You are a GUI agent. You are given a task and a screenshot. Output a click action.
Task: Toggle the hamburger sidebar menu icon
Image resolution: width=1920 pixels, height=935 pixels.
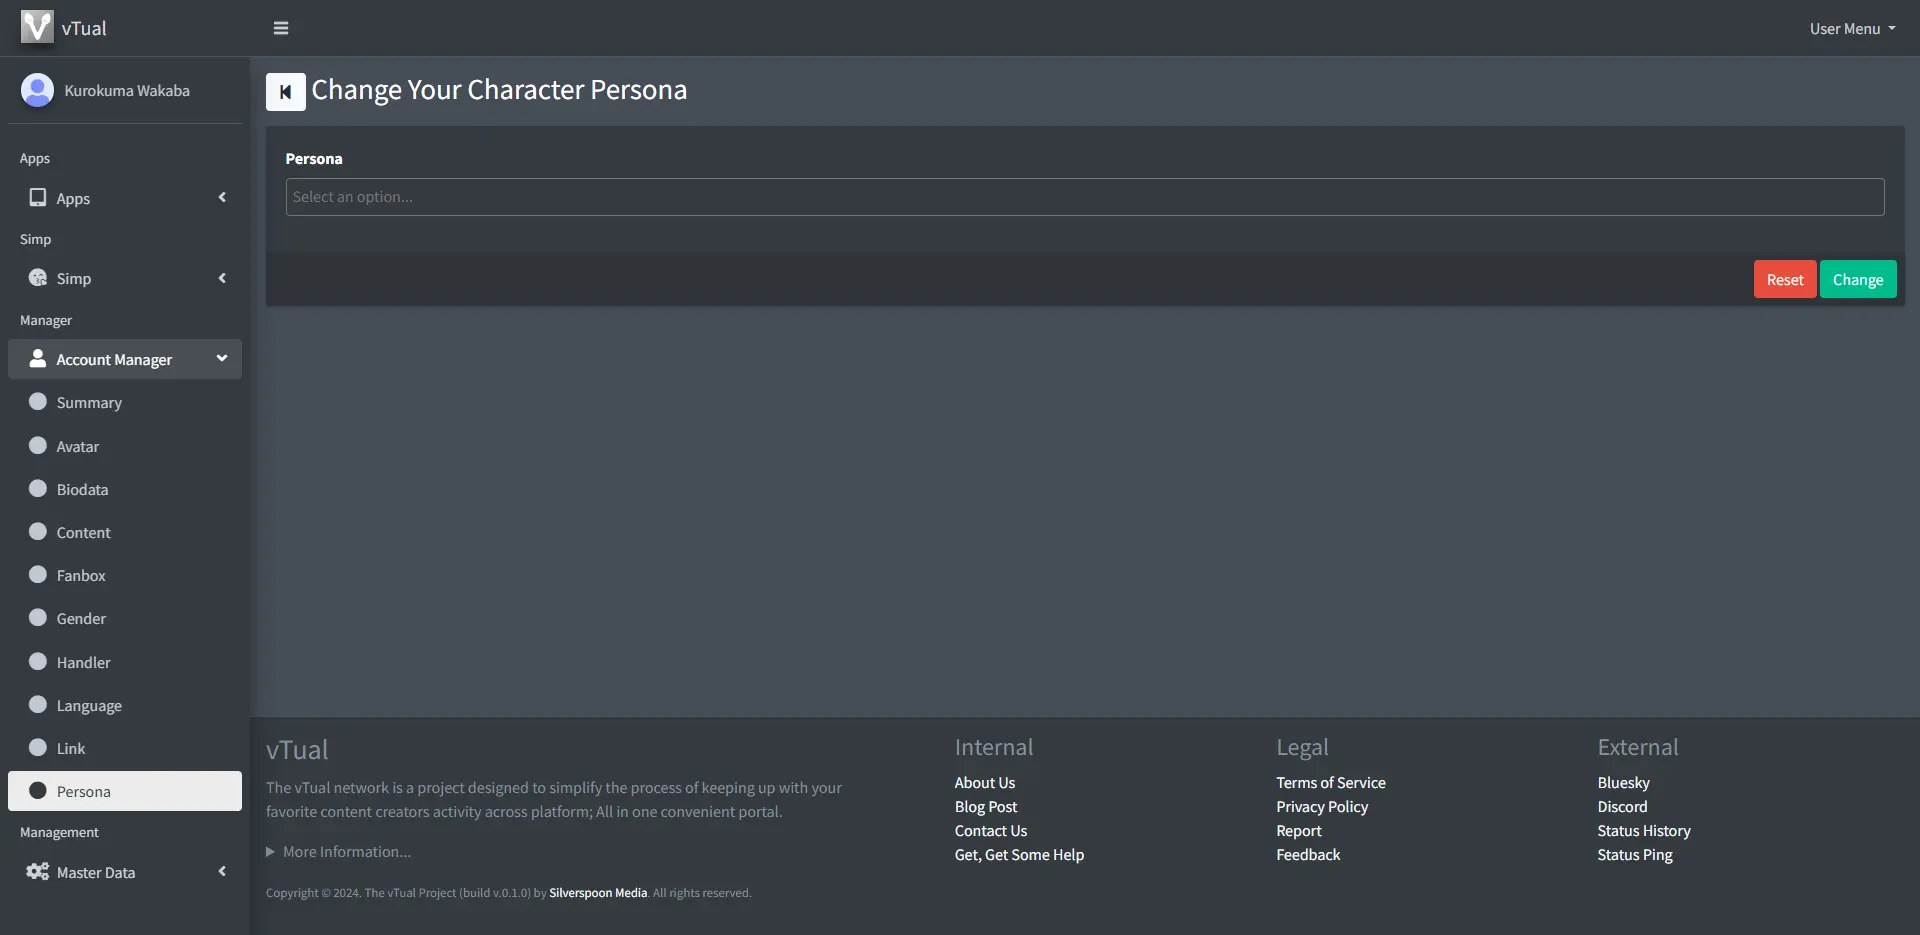281,28
